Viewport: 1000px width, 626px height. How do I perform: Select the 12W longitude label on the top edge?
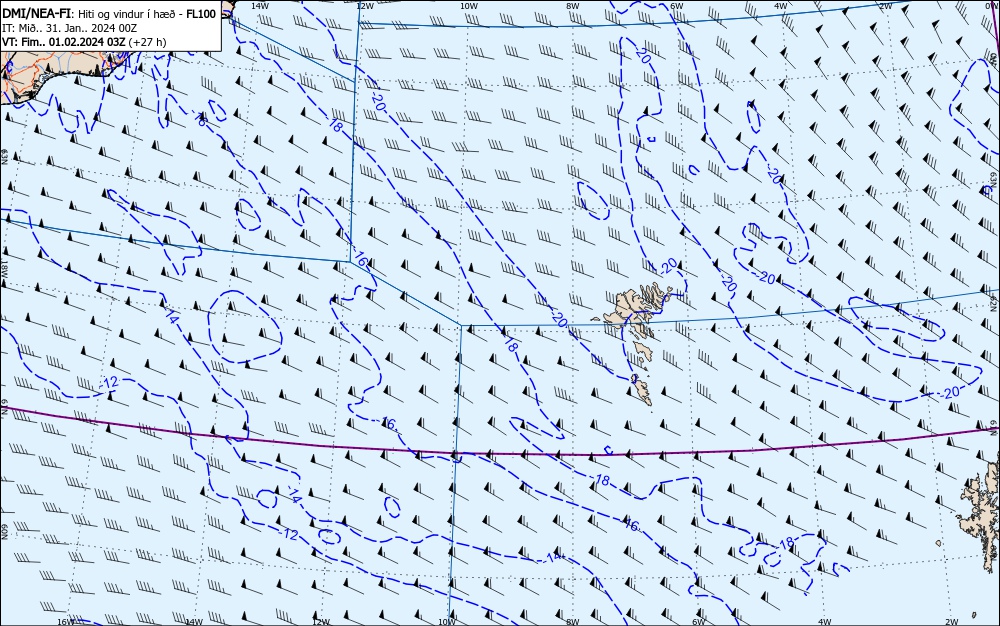(365, 6)
